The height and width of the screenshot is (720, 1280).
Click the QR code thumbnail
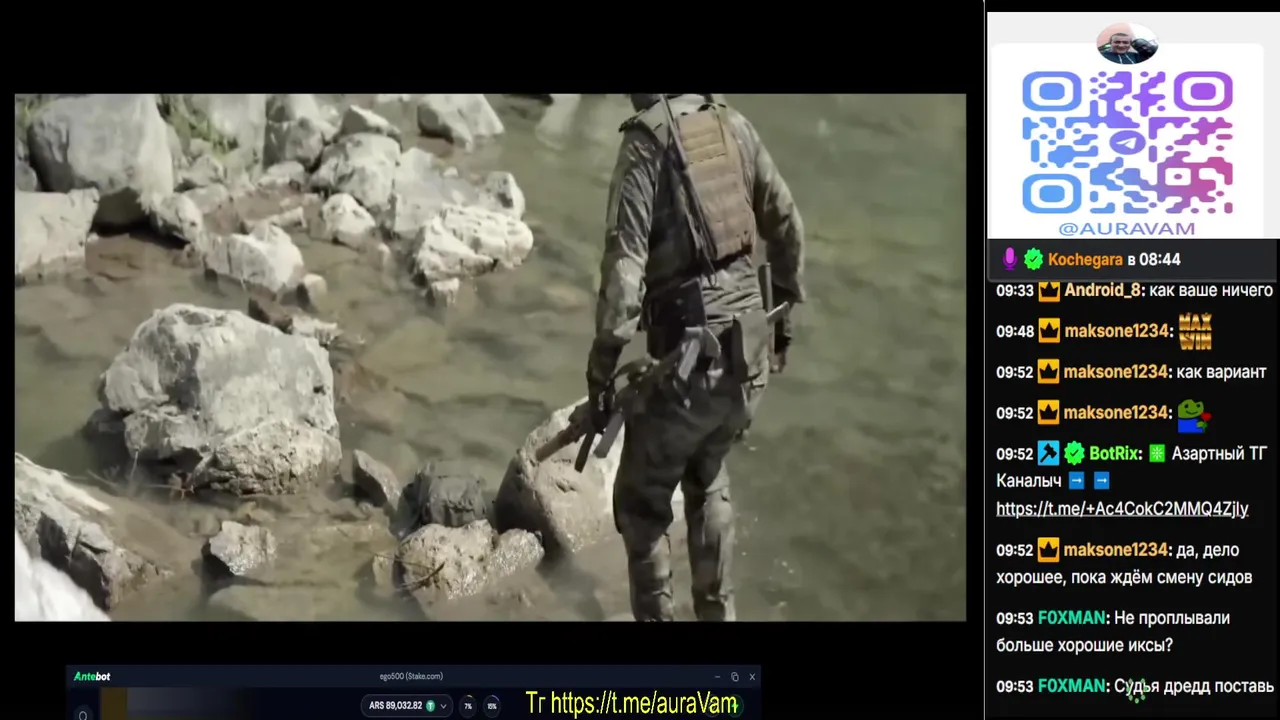coord(1127,141)
